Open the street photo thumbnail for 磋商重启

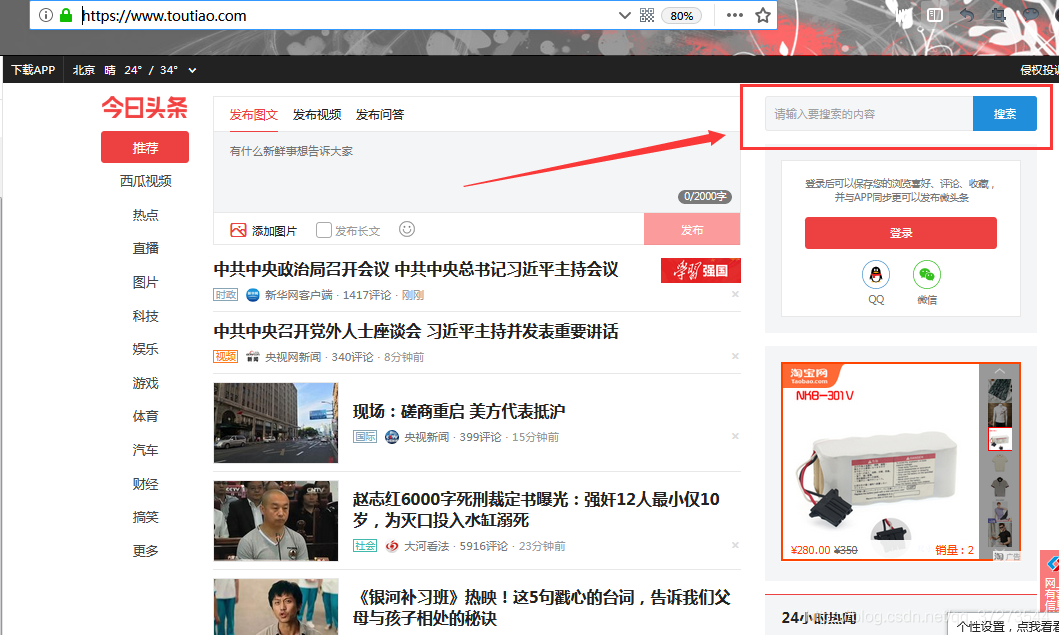(276, 423)
